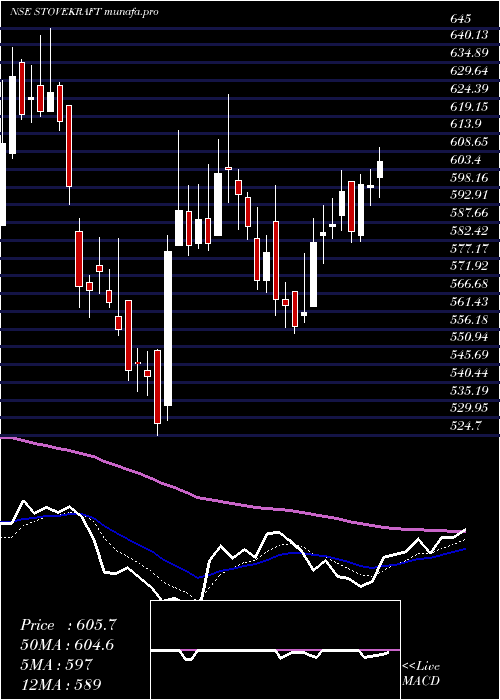Click the 556.18 price axis label
This screenshot has height=700, width=500.
469,319
